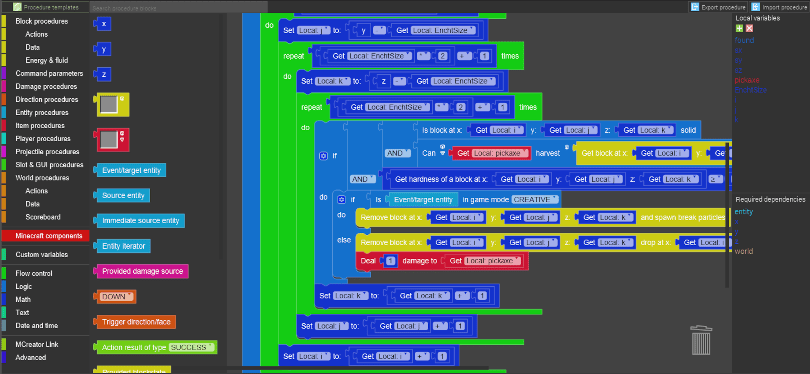Add a new local variable with green plus
The image size is (810, 374).
coord(739,29)
